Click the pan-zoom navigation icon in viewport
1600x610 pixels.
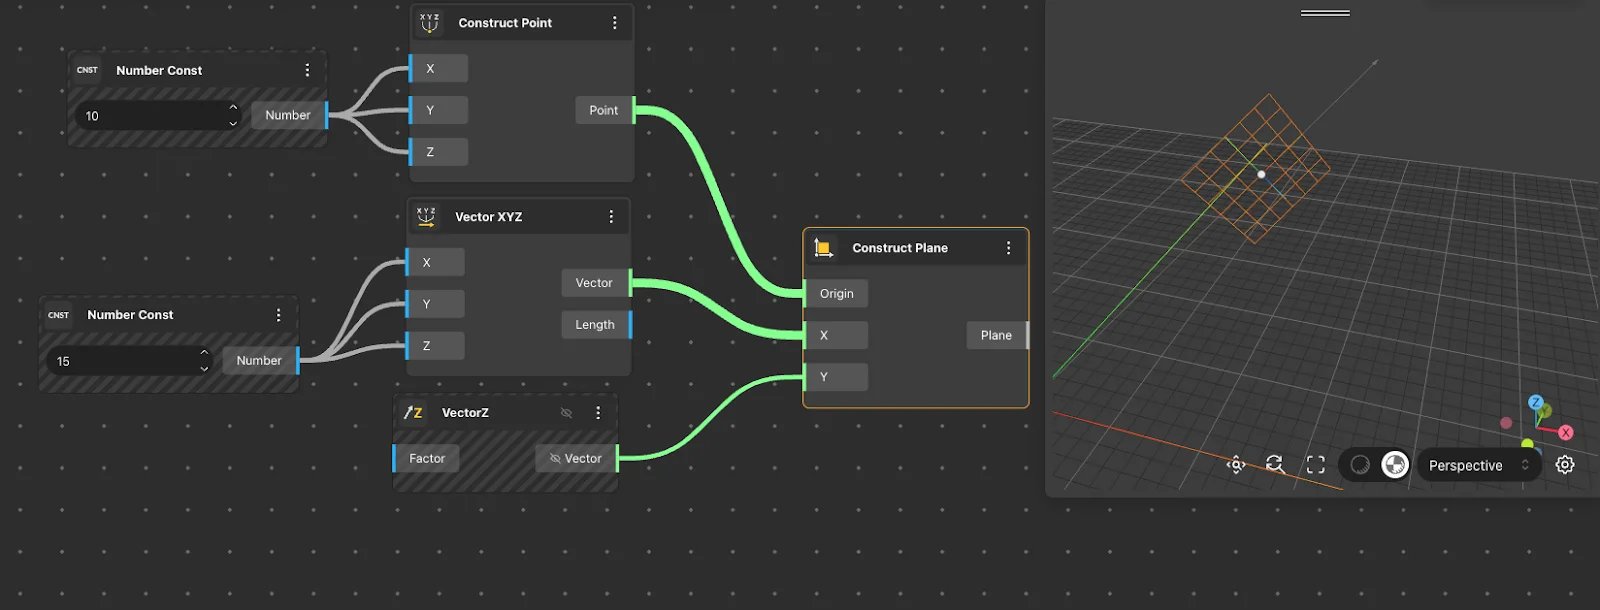coord(1236,465)
